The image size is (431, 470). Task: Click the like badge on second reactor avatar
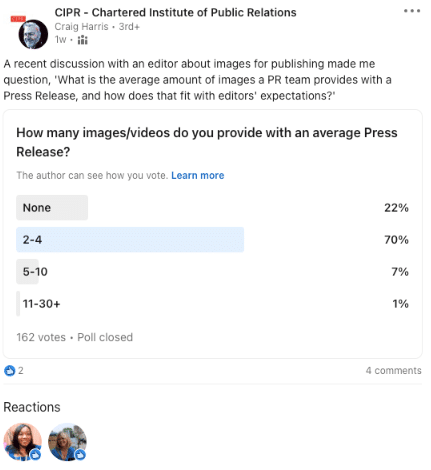pyautogui.click(x=80, y=454)
